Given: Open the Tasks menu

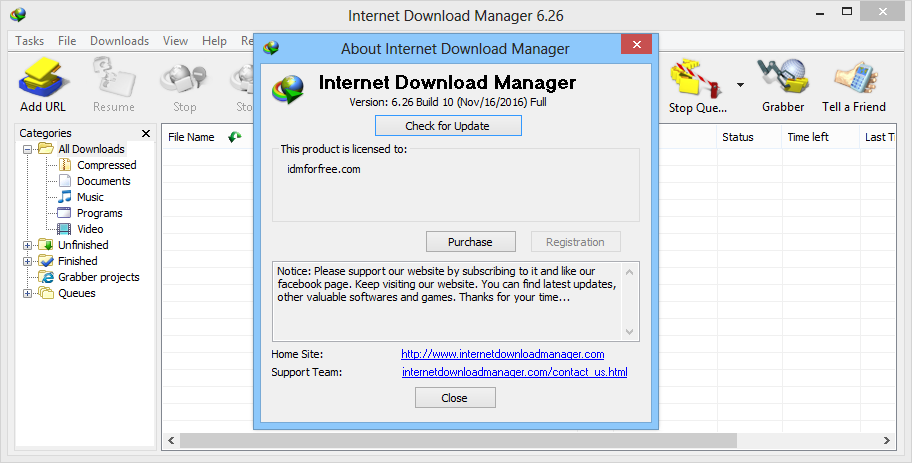Looking at the screenshot, I should 30,41.
